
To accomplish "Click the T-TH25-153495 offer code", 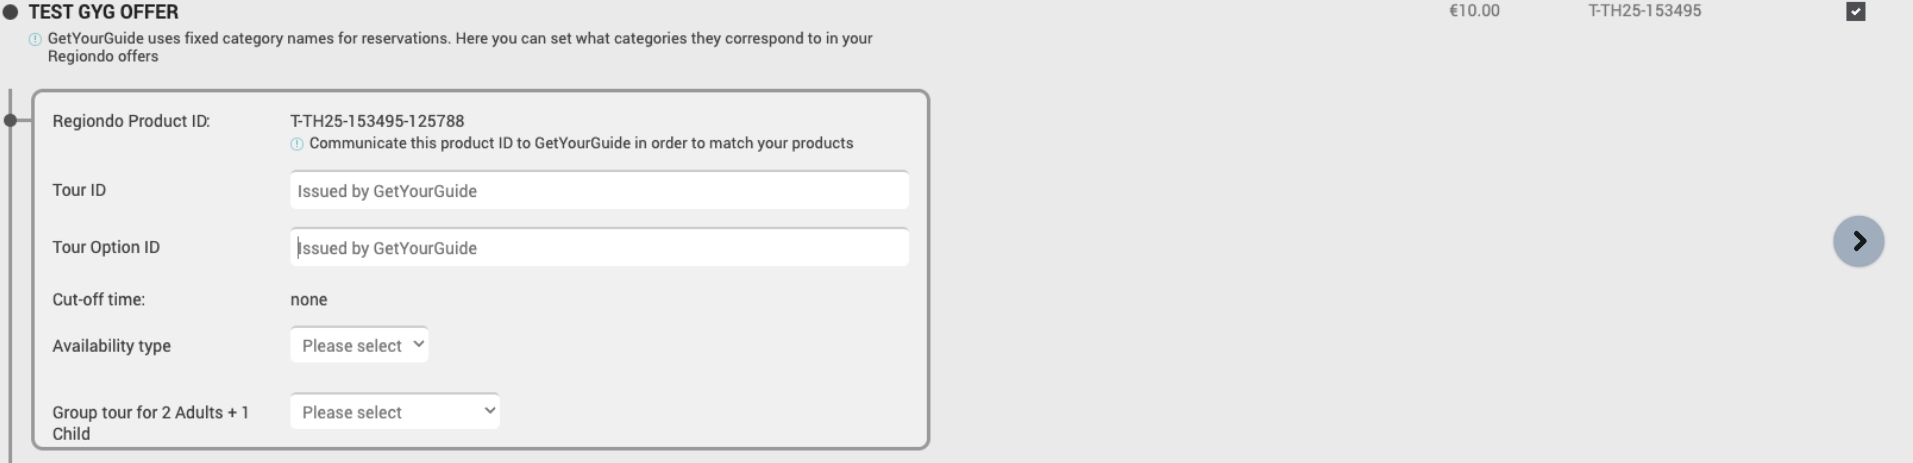I will pos(1645,11).
